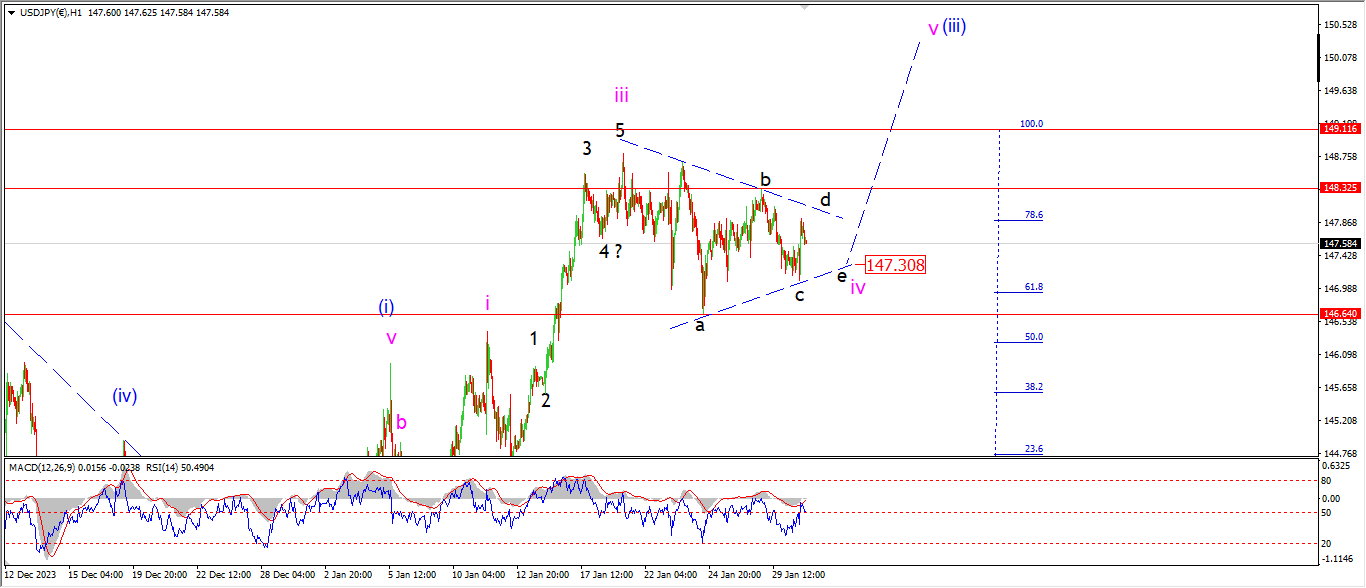Click the blue '(i)' wave label
1366x588 pixels.
(x=386, y=306)
